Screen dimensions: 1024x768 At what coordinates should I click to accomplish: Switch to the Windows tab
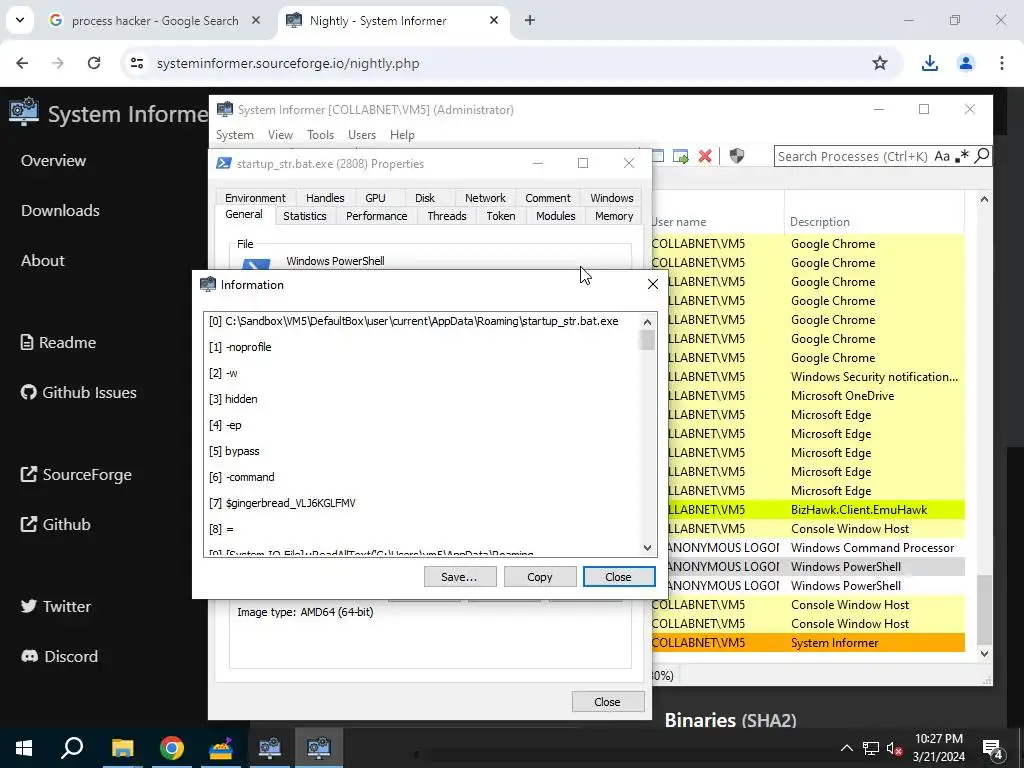click(x=611, y=198)
